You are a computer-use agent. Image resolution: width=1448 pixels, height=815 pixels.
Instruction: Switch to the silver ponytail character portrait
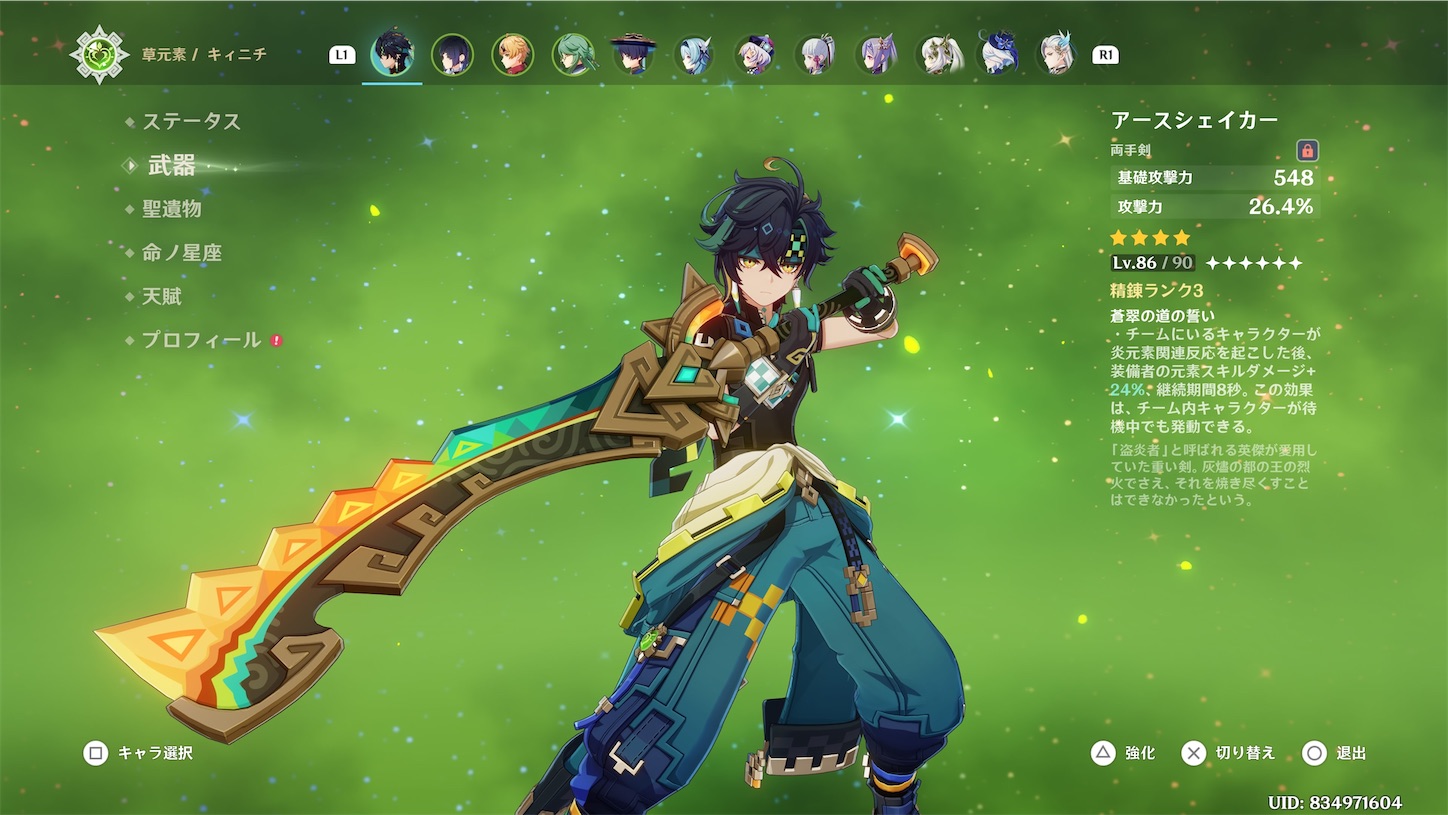[x=816, y=54]
